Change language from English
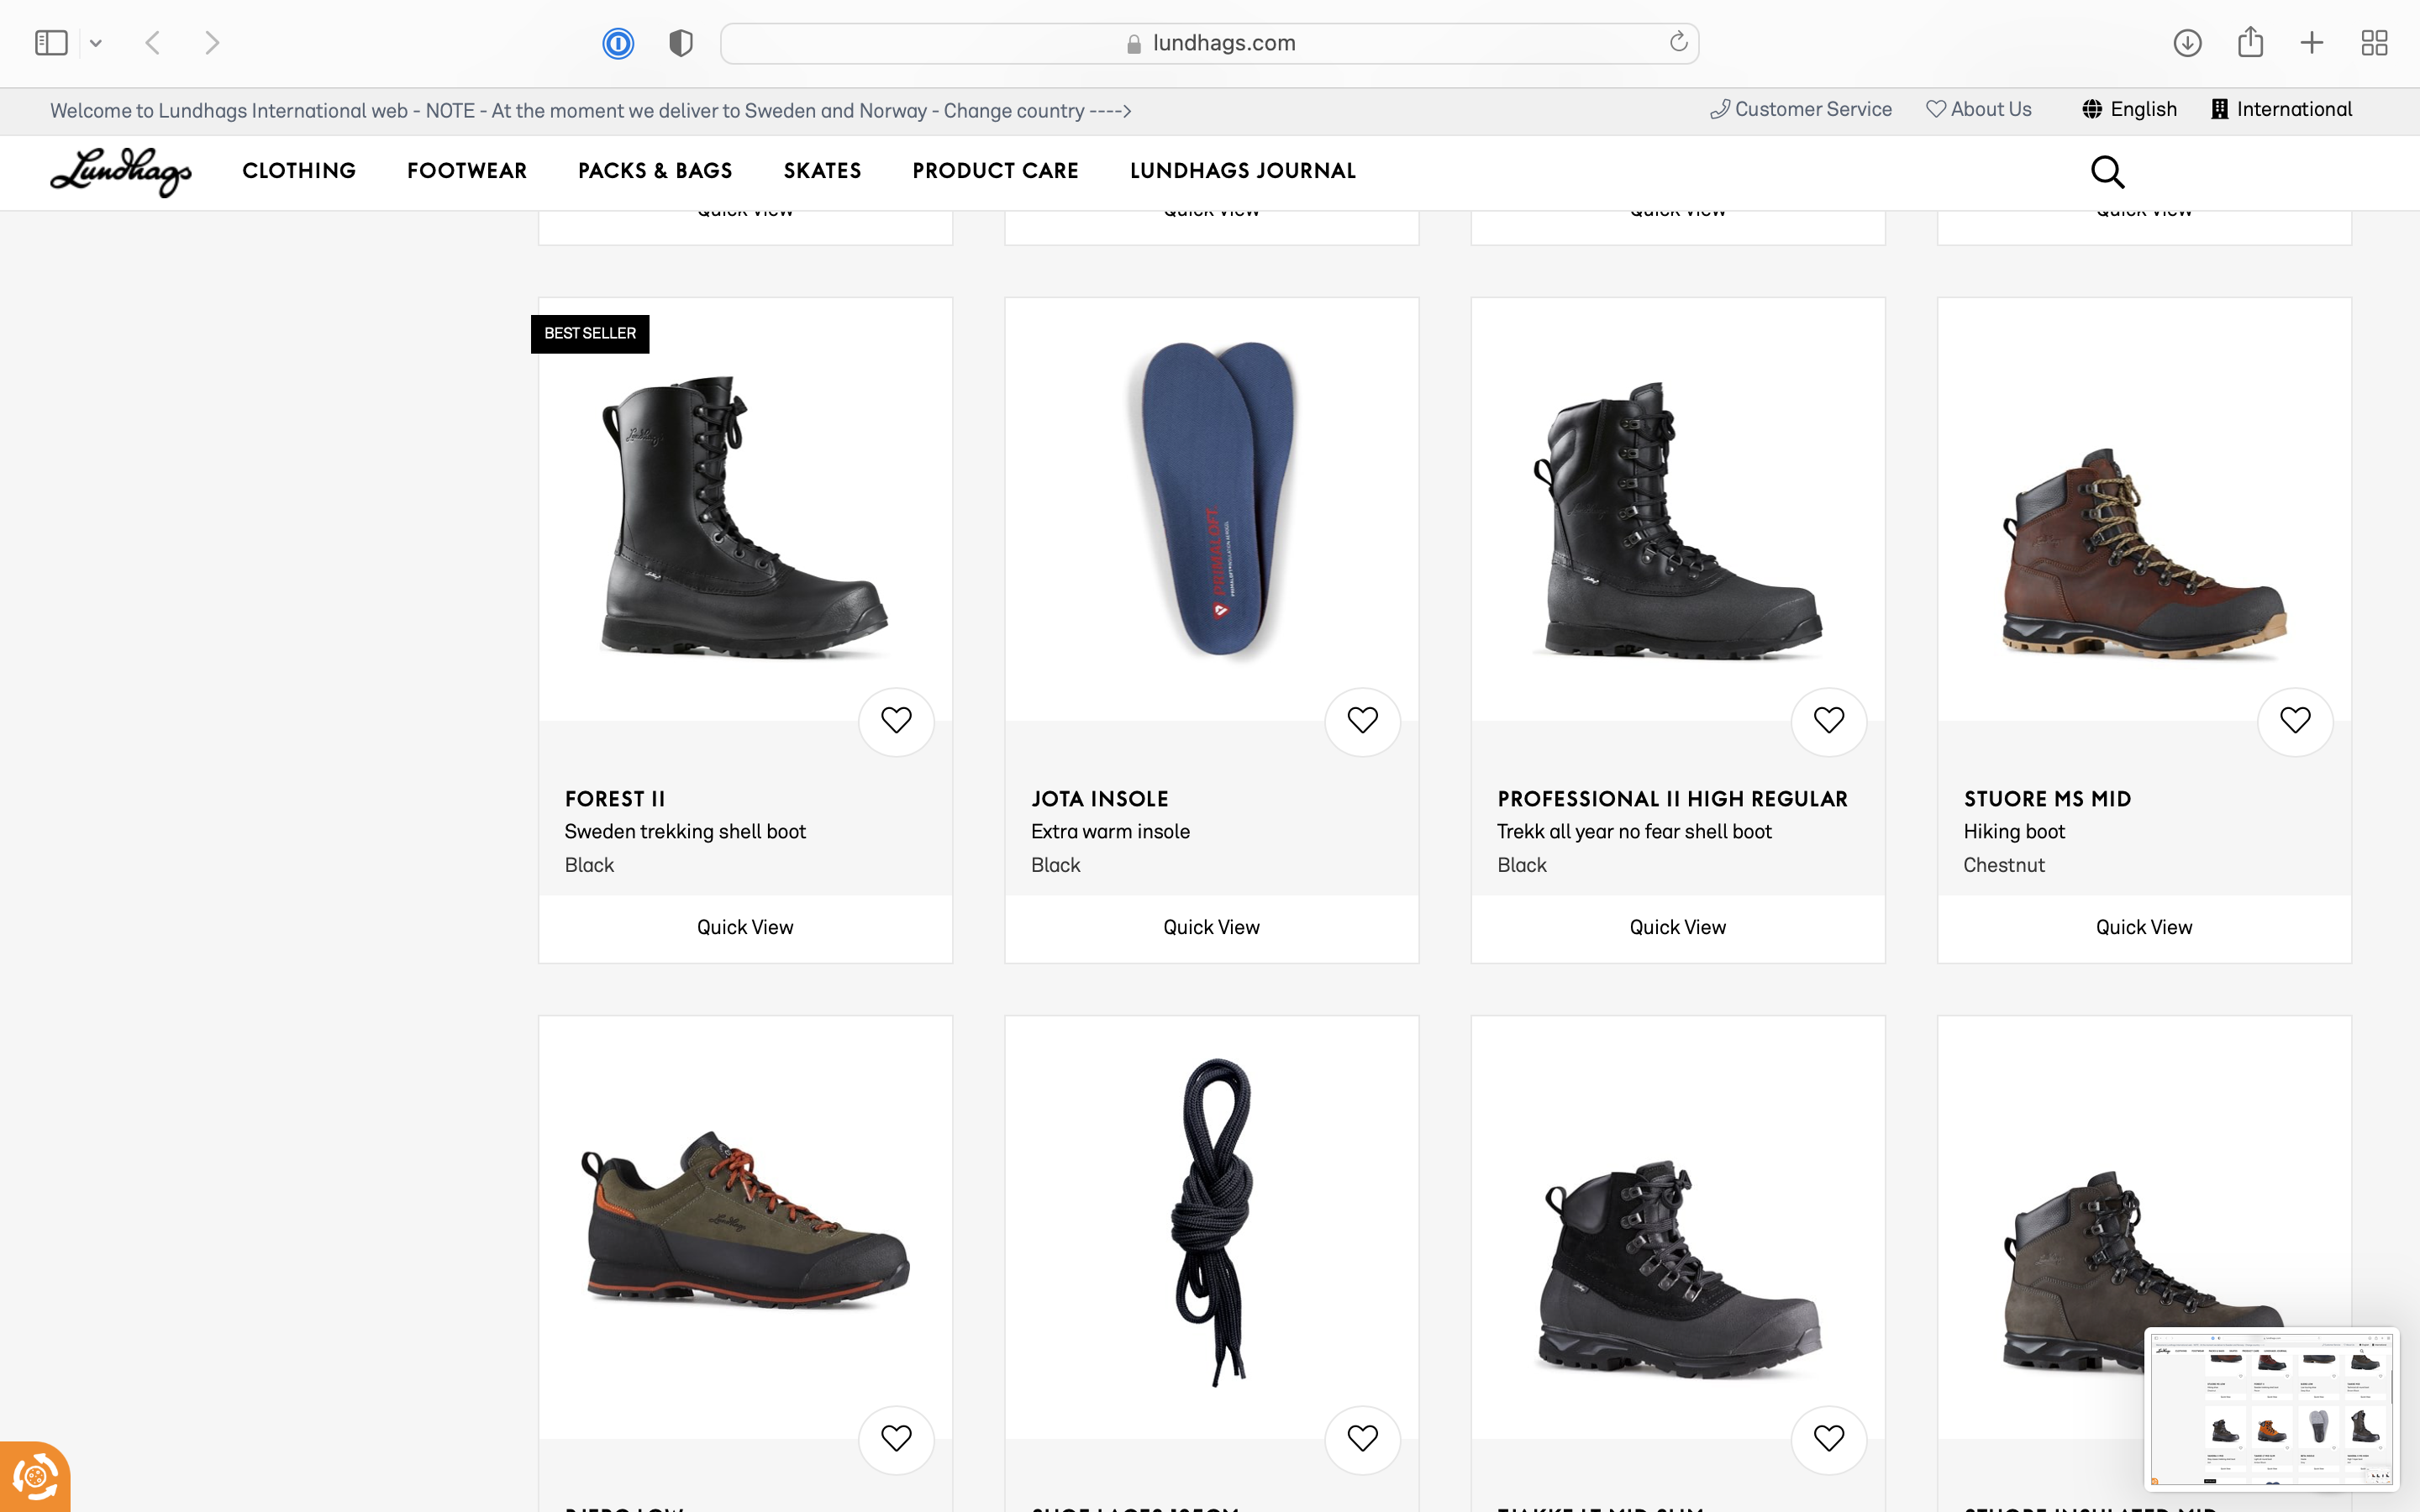Image resolution: width=2420 pixels, height=1512 pixels. pyautogui.click(x=2129, y=109)
